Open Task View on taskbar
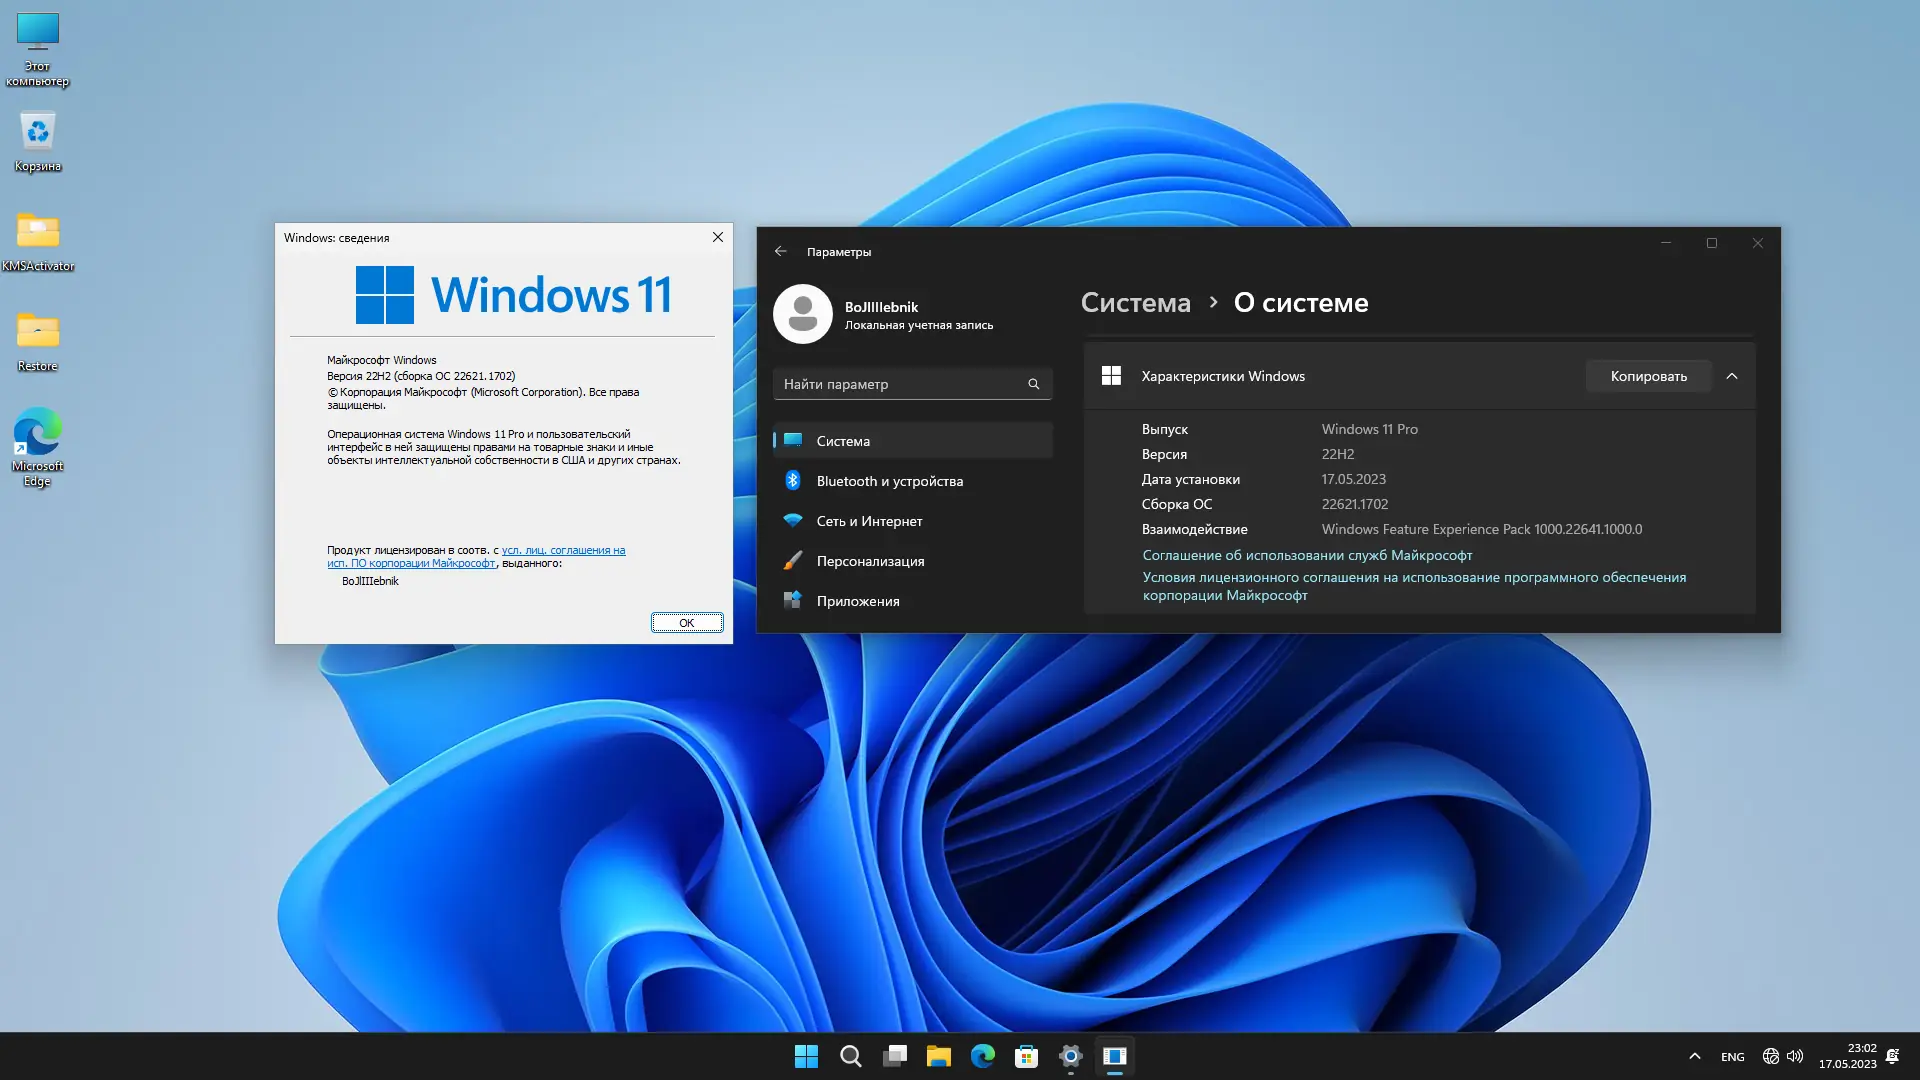Screen dimensions: 1920x1080 [x=895, y=1056]
